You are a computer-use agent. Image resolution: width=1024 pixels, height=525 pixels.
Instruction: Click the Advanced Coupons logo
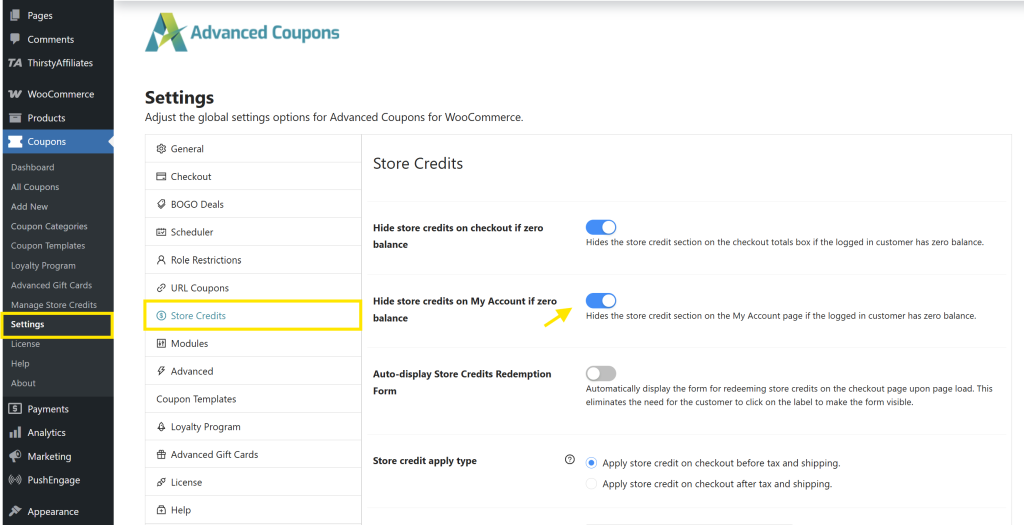coord(243,32)
